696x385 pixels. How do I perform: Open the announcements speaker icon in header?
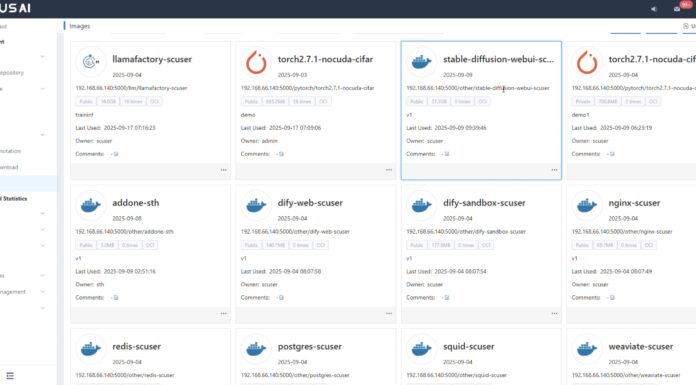653,9
